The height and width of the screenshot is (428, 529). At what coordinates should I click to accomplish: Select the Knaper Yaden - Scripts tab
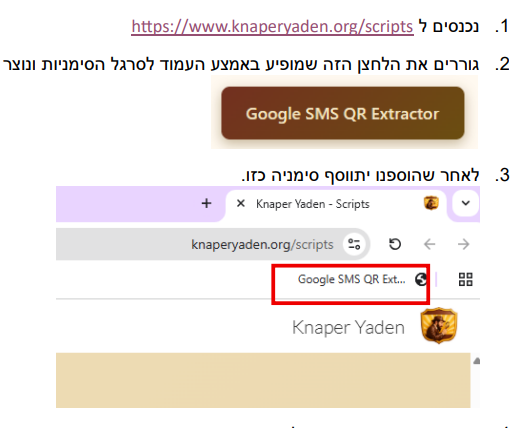coord(336,204)
